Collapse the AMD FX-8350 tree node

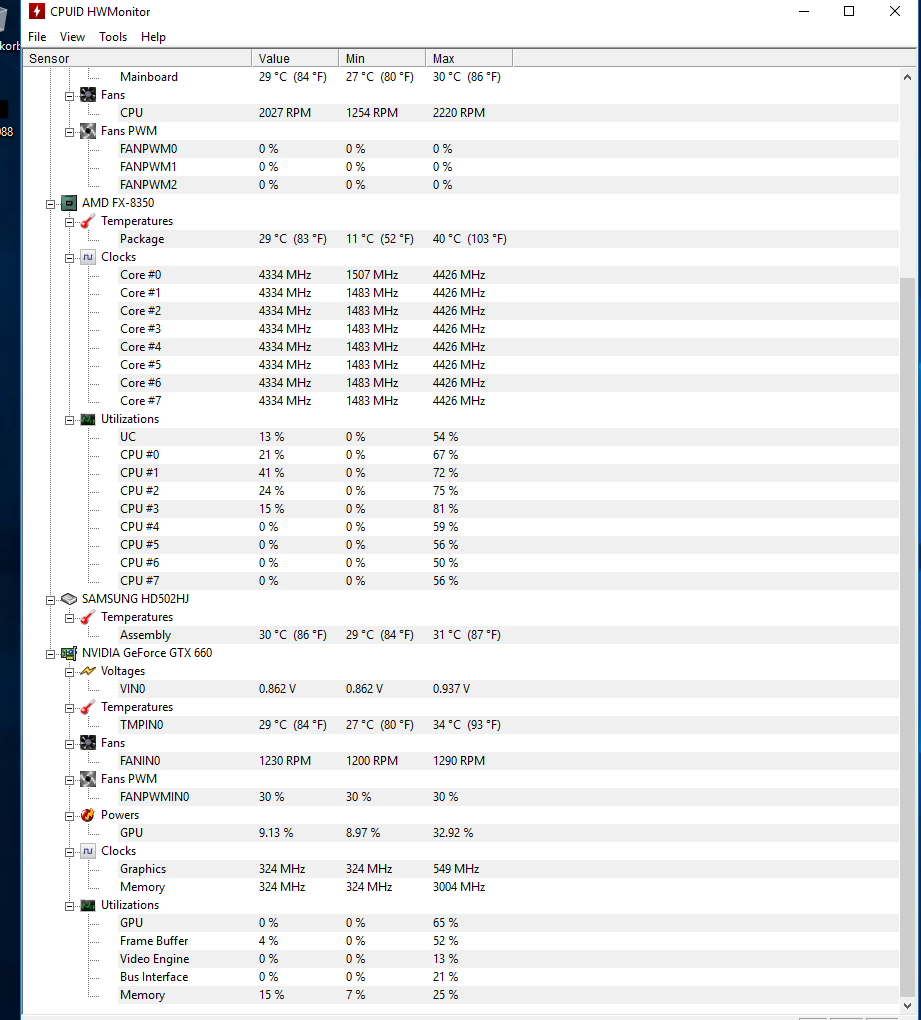point(51,204)
